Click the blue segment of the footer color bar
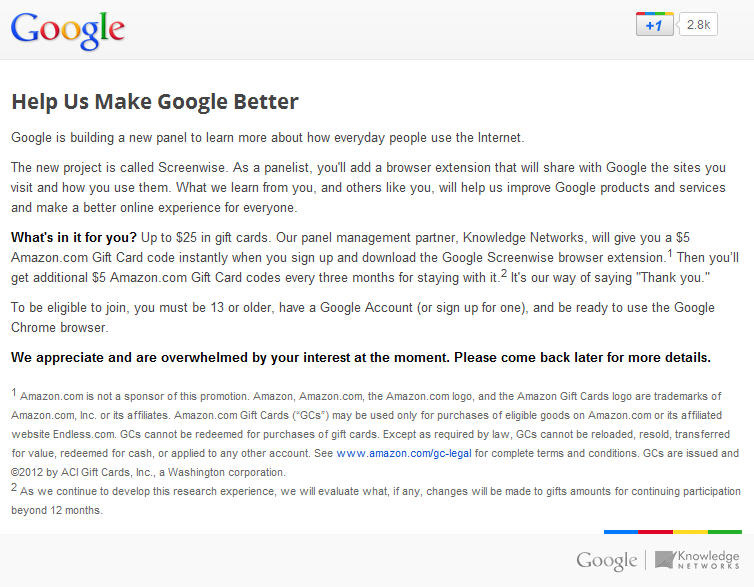The height and width of the screenshot is (587, 754). point(621,532)
